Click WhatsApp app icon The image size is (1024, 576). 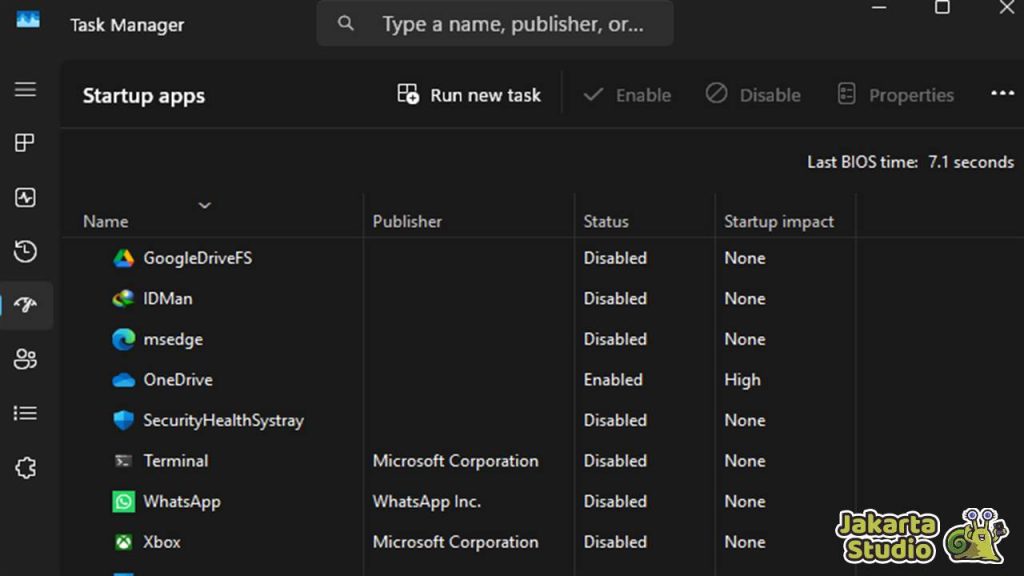coord(123,502)
